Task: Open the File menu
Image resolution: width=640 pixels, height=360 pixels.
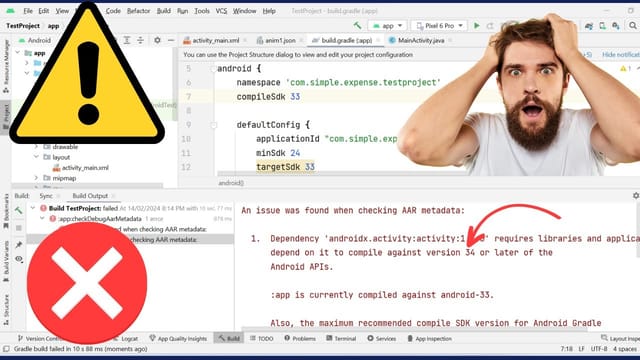Action: (x=28, y=11)
